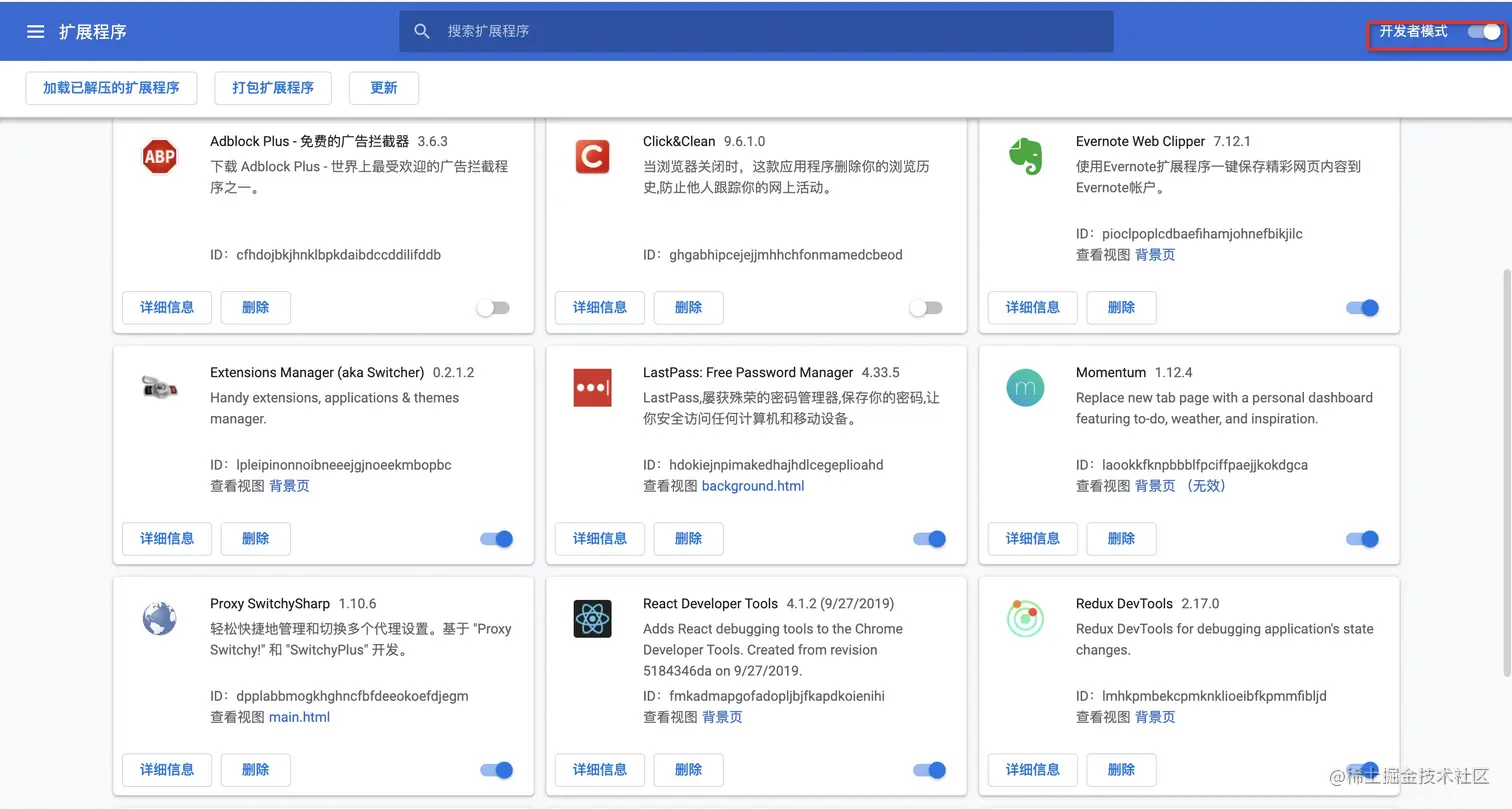Select the Adblock Plus ID string
The height and width of the screenshot is (809, 1512).
pos(338,255)
